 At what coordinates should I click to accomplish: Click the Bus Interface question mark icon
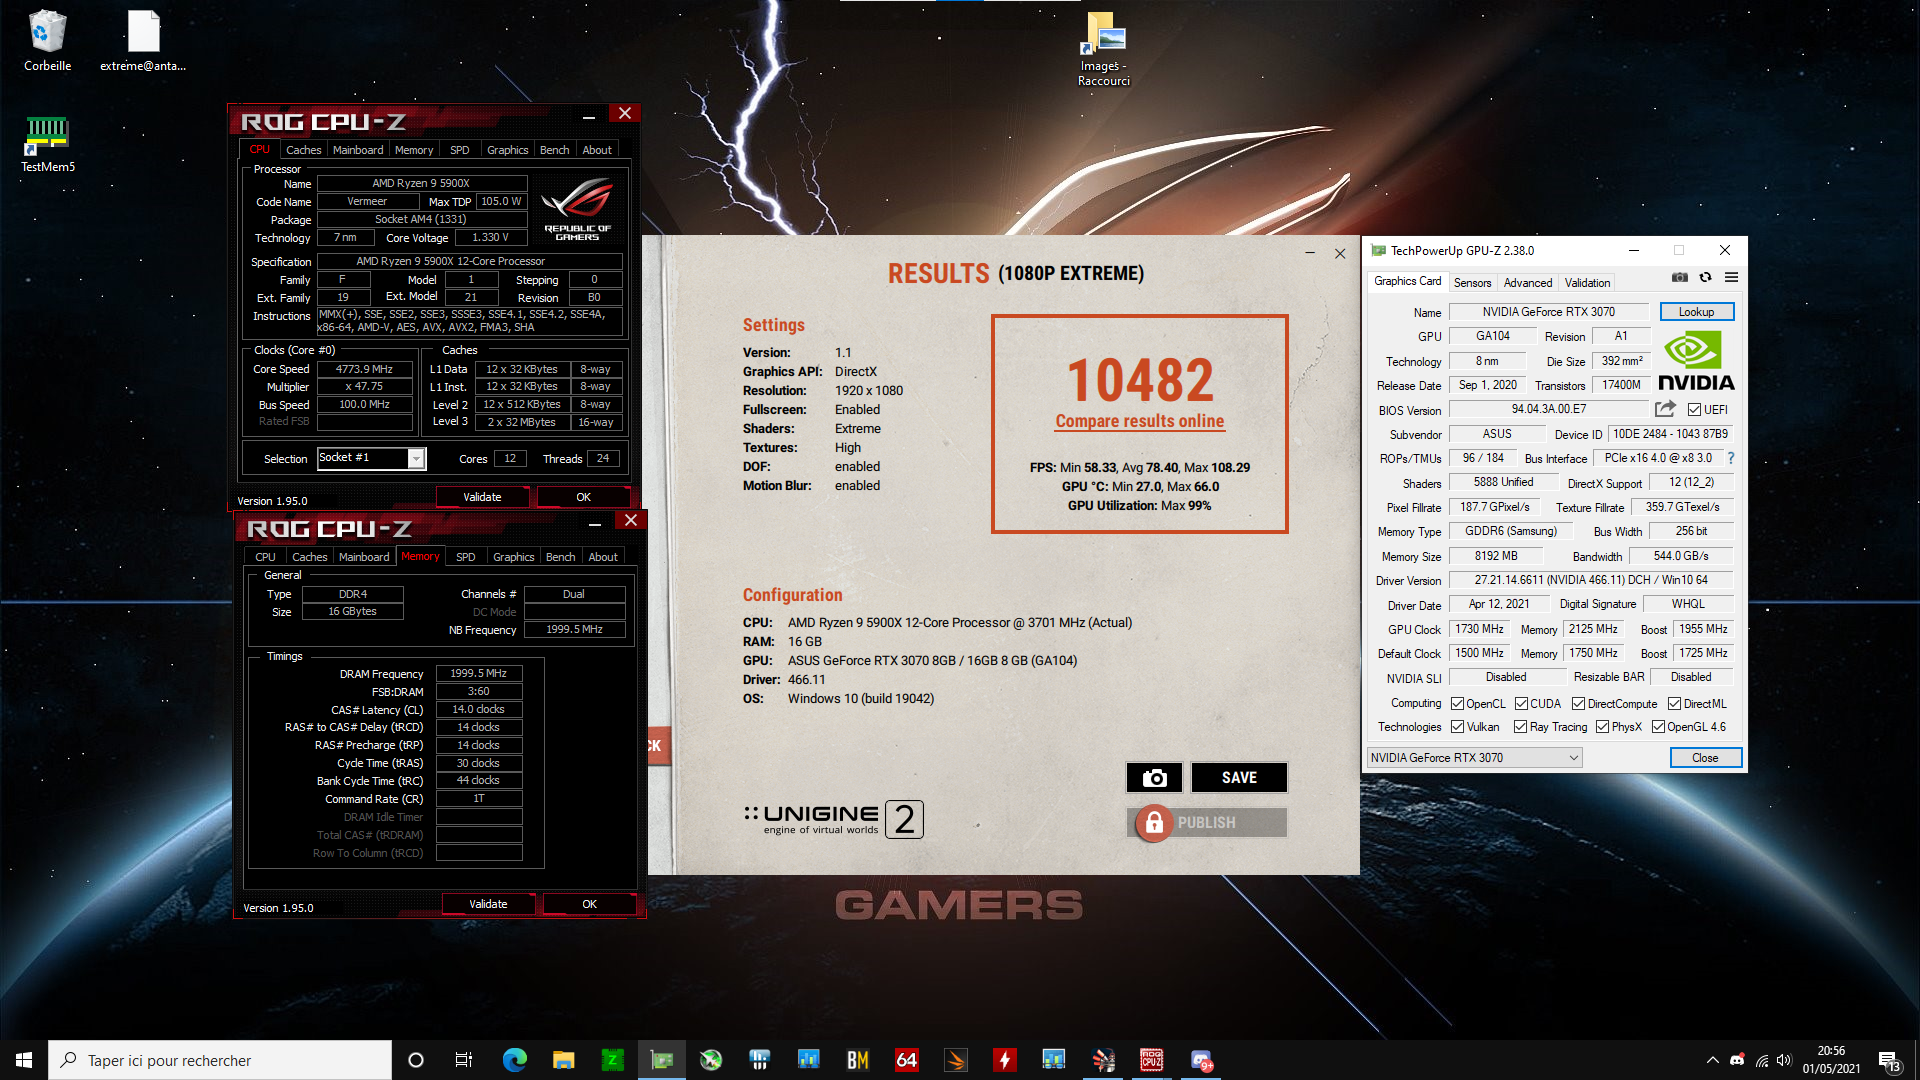coord(1731,458)
